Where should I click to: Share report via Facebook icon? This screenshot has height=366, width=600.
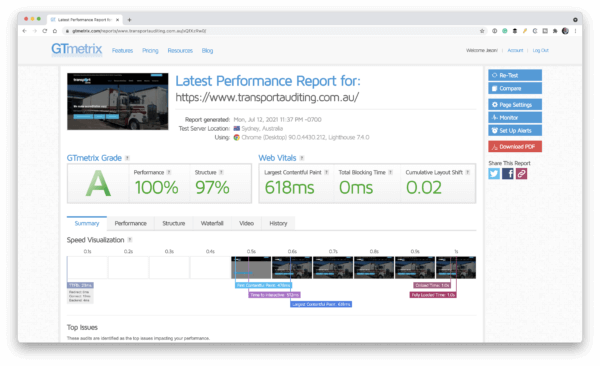(x=508, y=174)
